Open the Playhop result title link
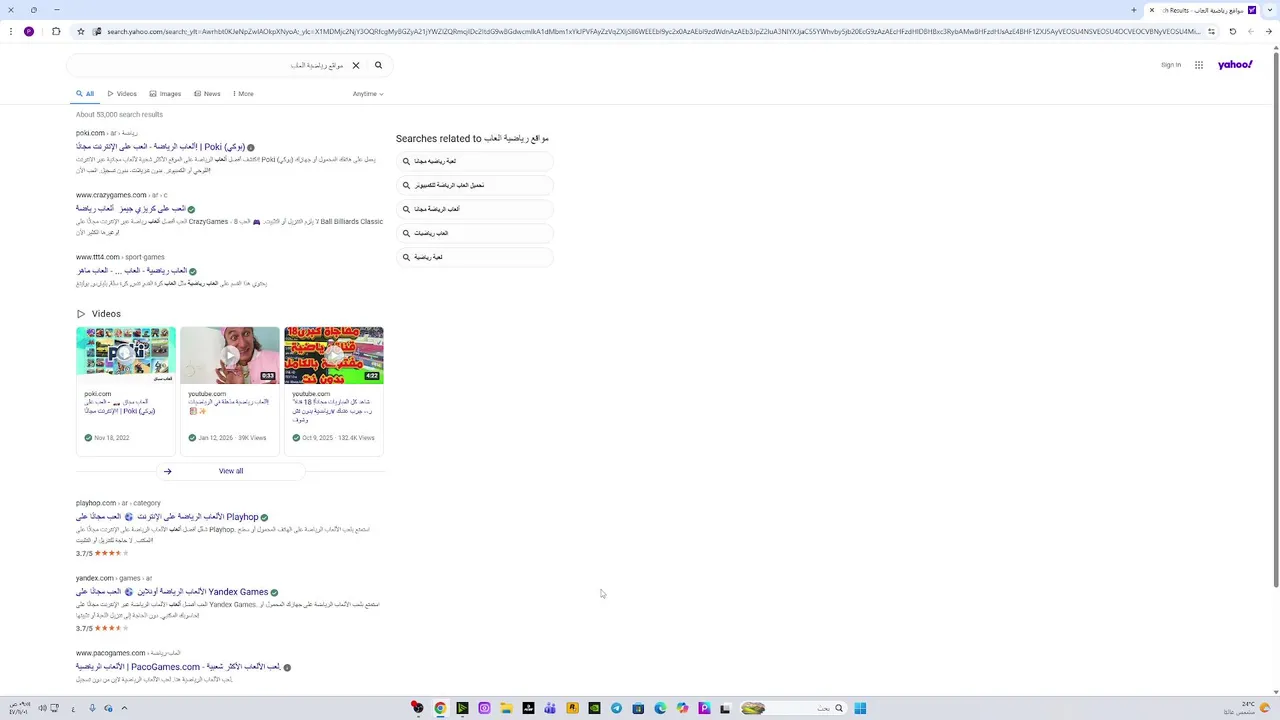 click(x=167, y=517)
